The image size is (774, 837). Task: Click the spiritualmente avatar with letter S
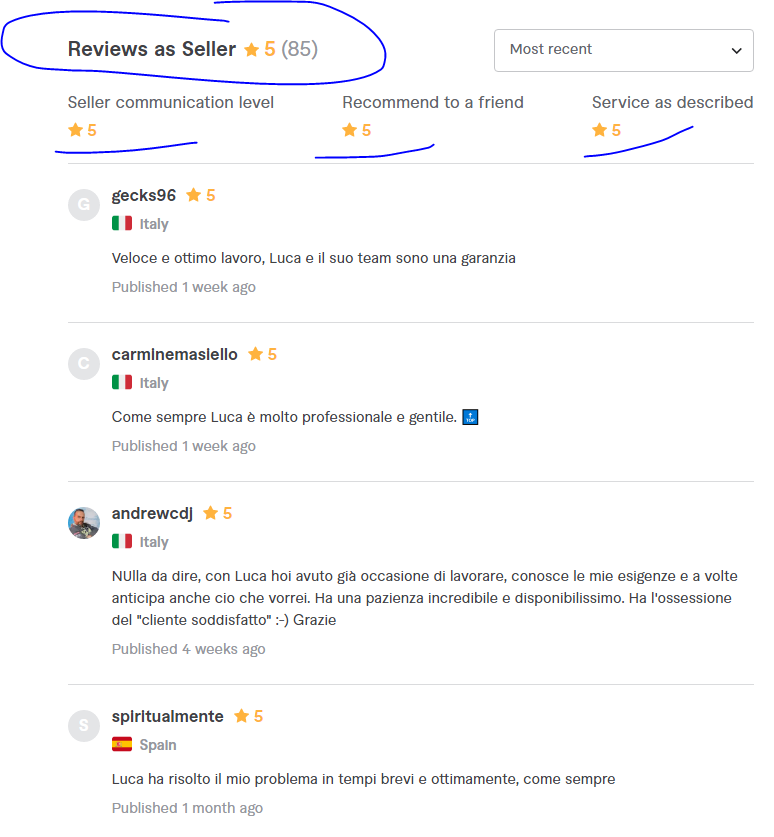84,725
